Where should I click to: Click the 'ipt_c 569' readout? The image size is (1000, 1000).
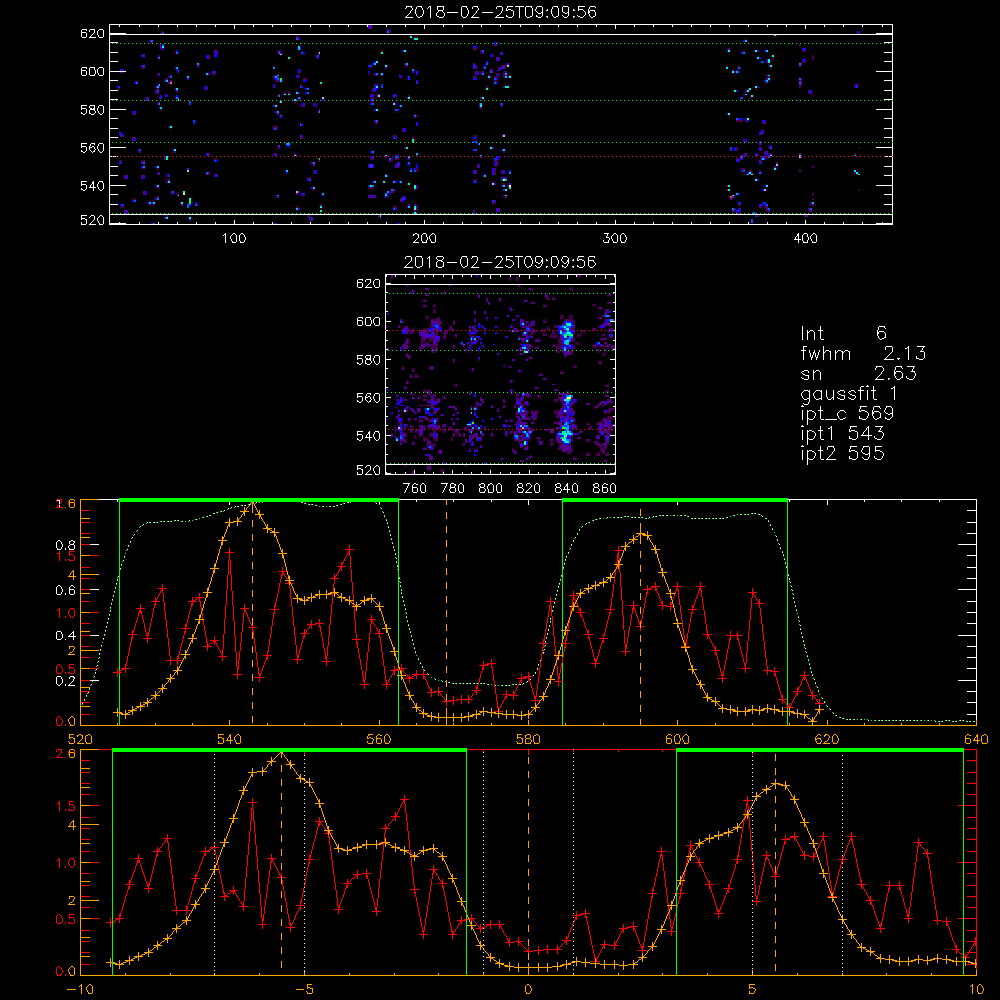tap(847, 413)
